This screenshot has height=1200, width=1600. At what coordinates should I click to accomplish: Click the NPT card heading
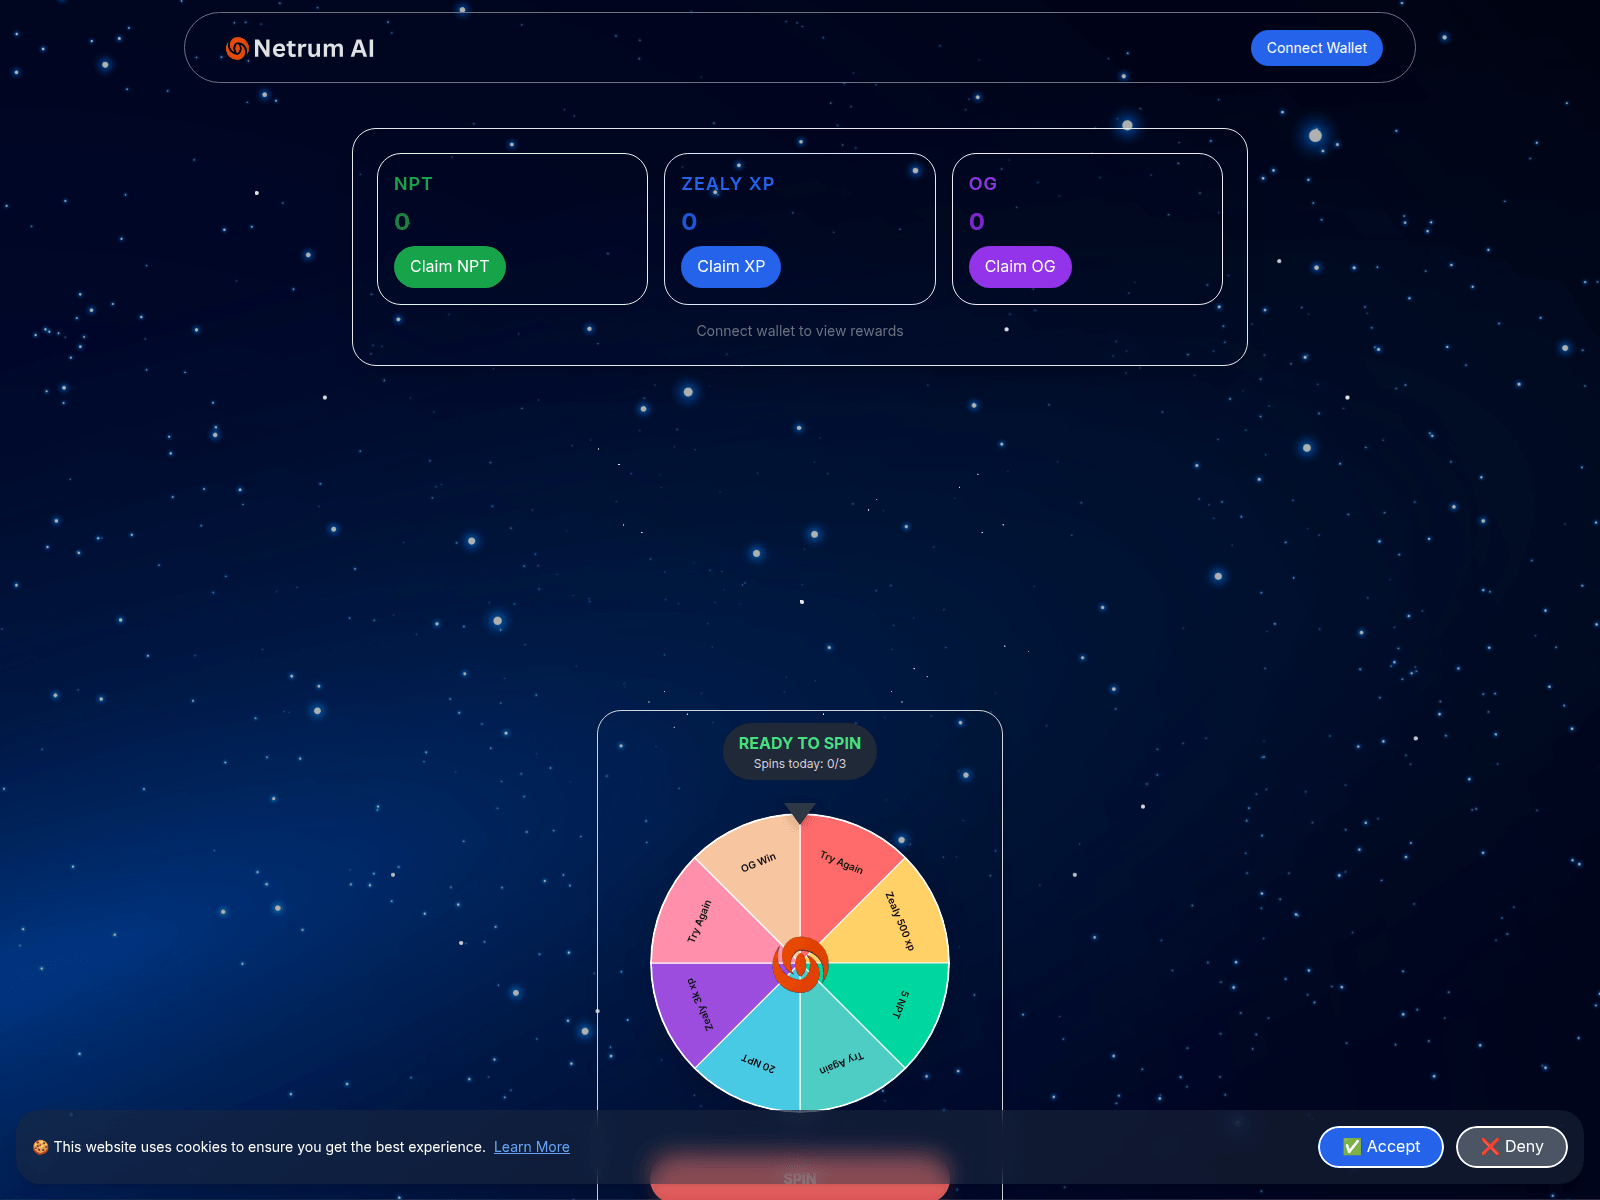point(413,184)
